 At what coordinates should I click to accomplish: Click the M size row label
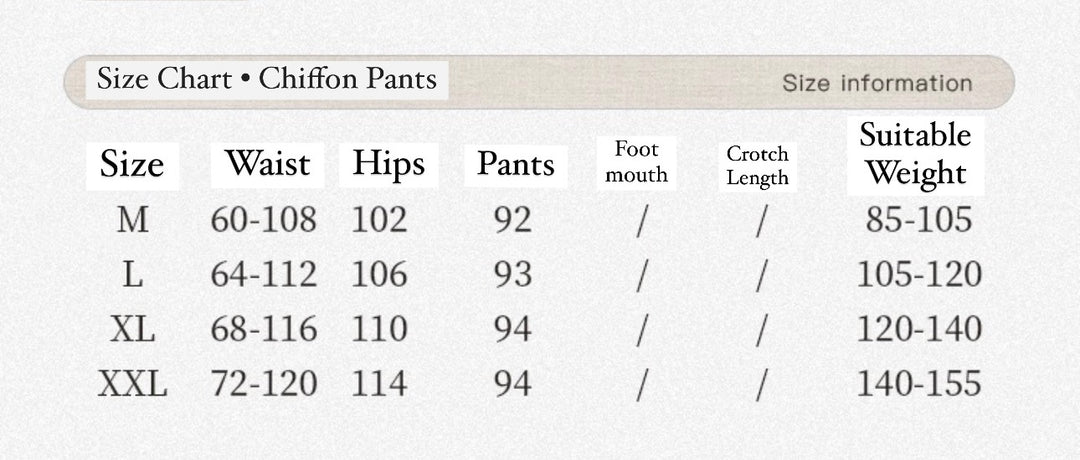133,220
